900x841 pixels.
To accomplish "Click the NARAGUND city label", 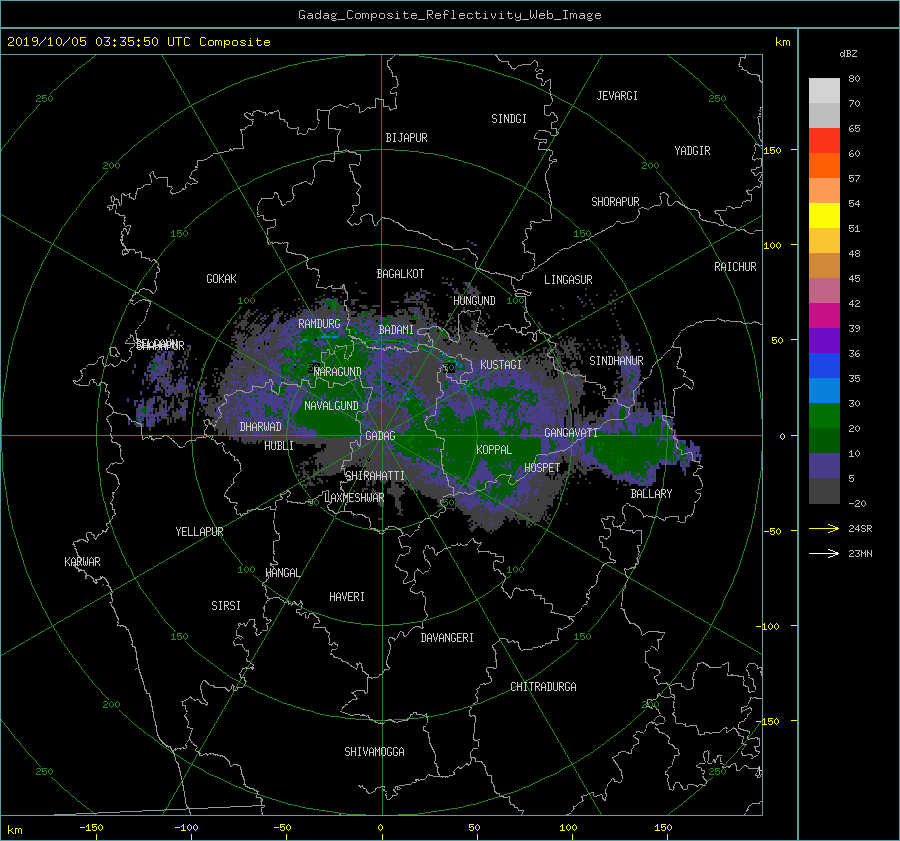I will point(338,372).
